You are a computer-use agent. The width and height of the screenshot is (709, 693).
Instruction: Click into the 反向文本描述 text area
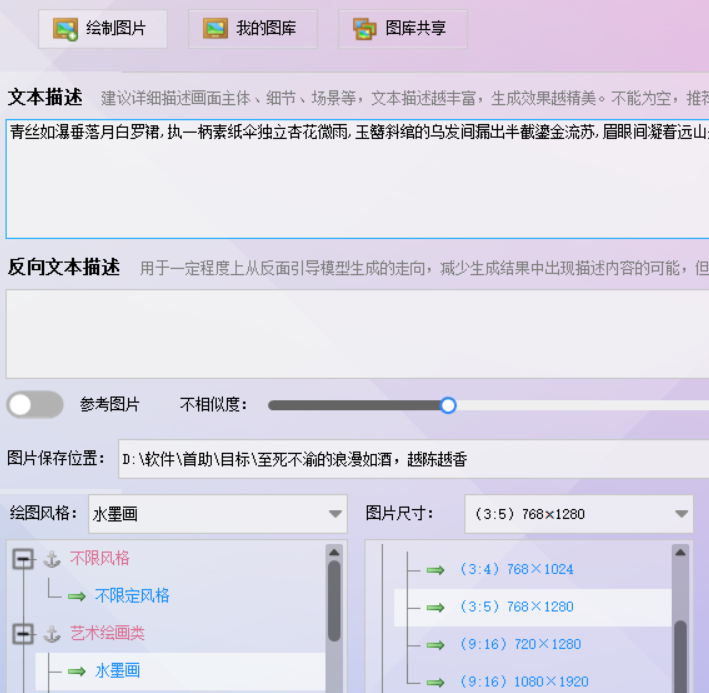tap(350, 333)
